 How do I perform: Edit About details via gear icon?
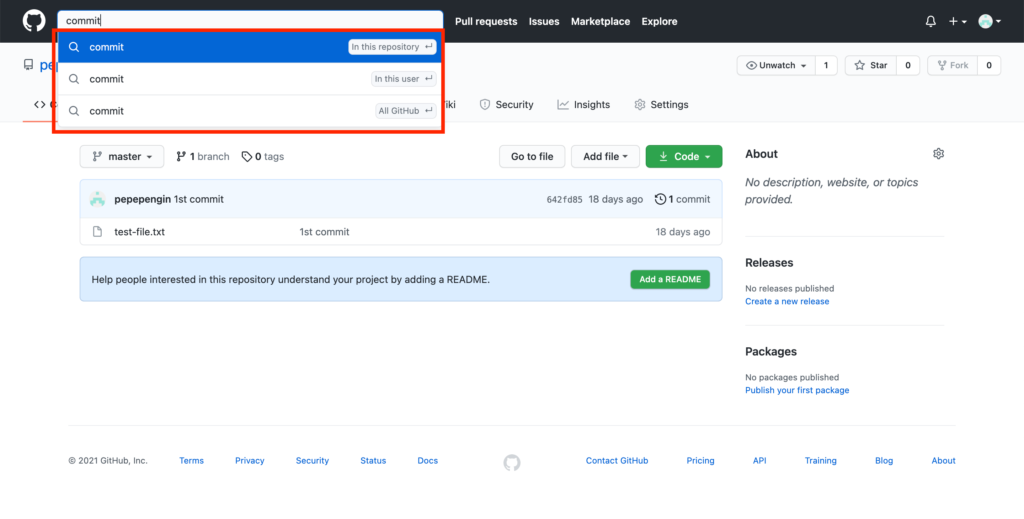pos(938,154)
